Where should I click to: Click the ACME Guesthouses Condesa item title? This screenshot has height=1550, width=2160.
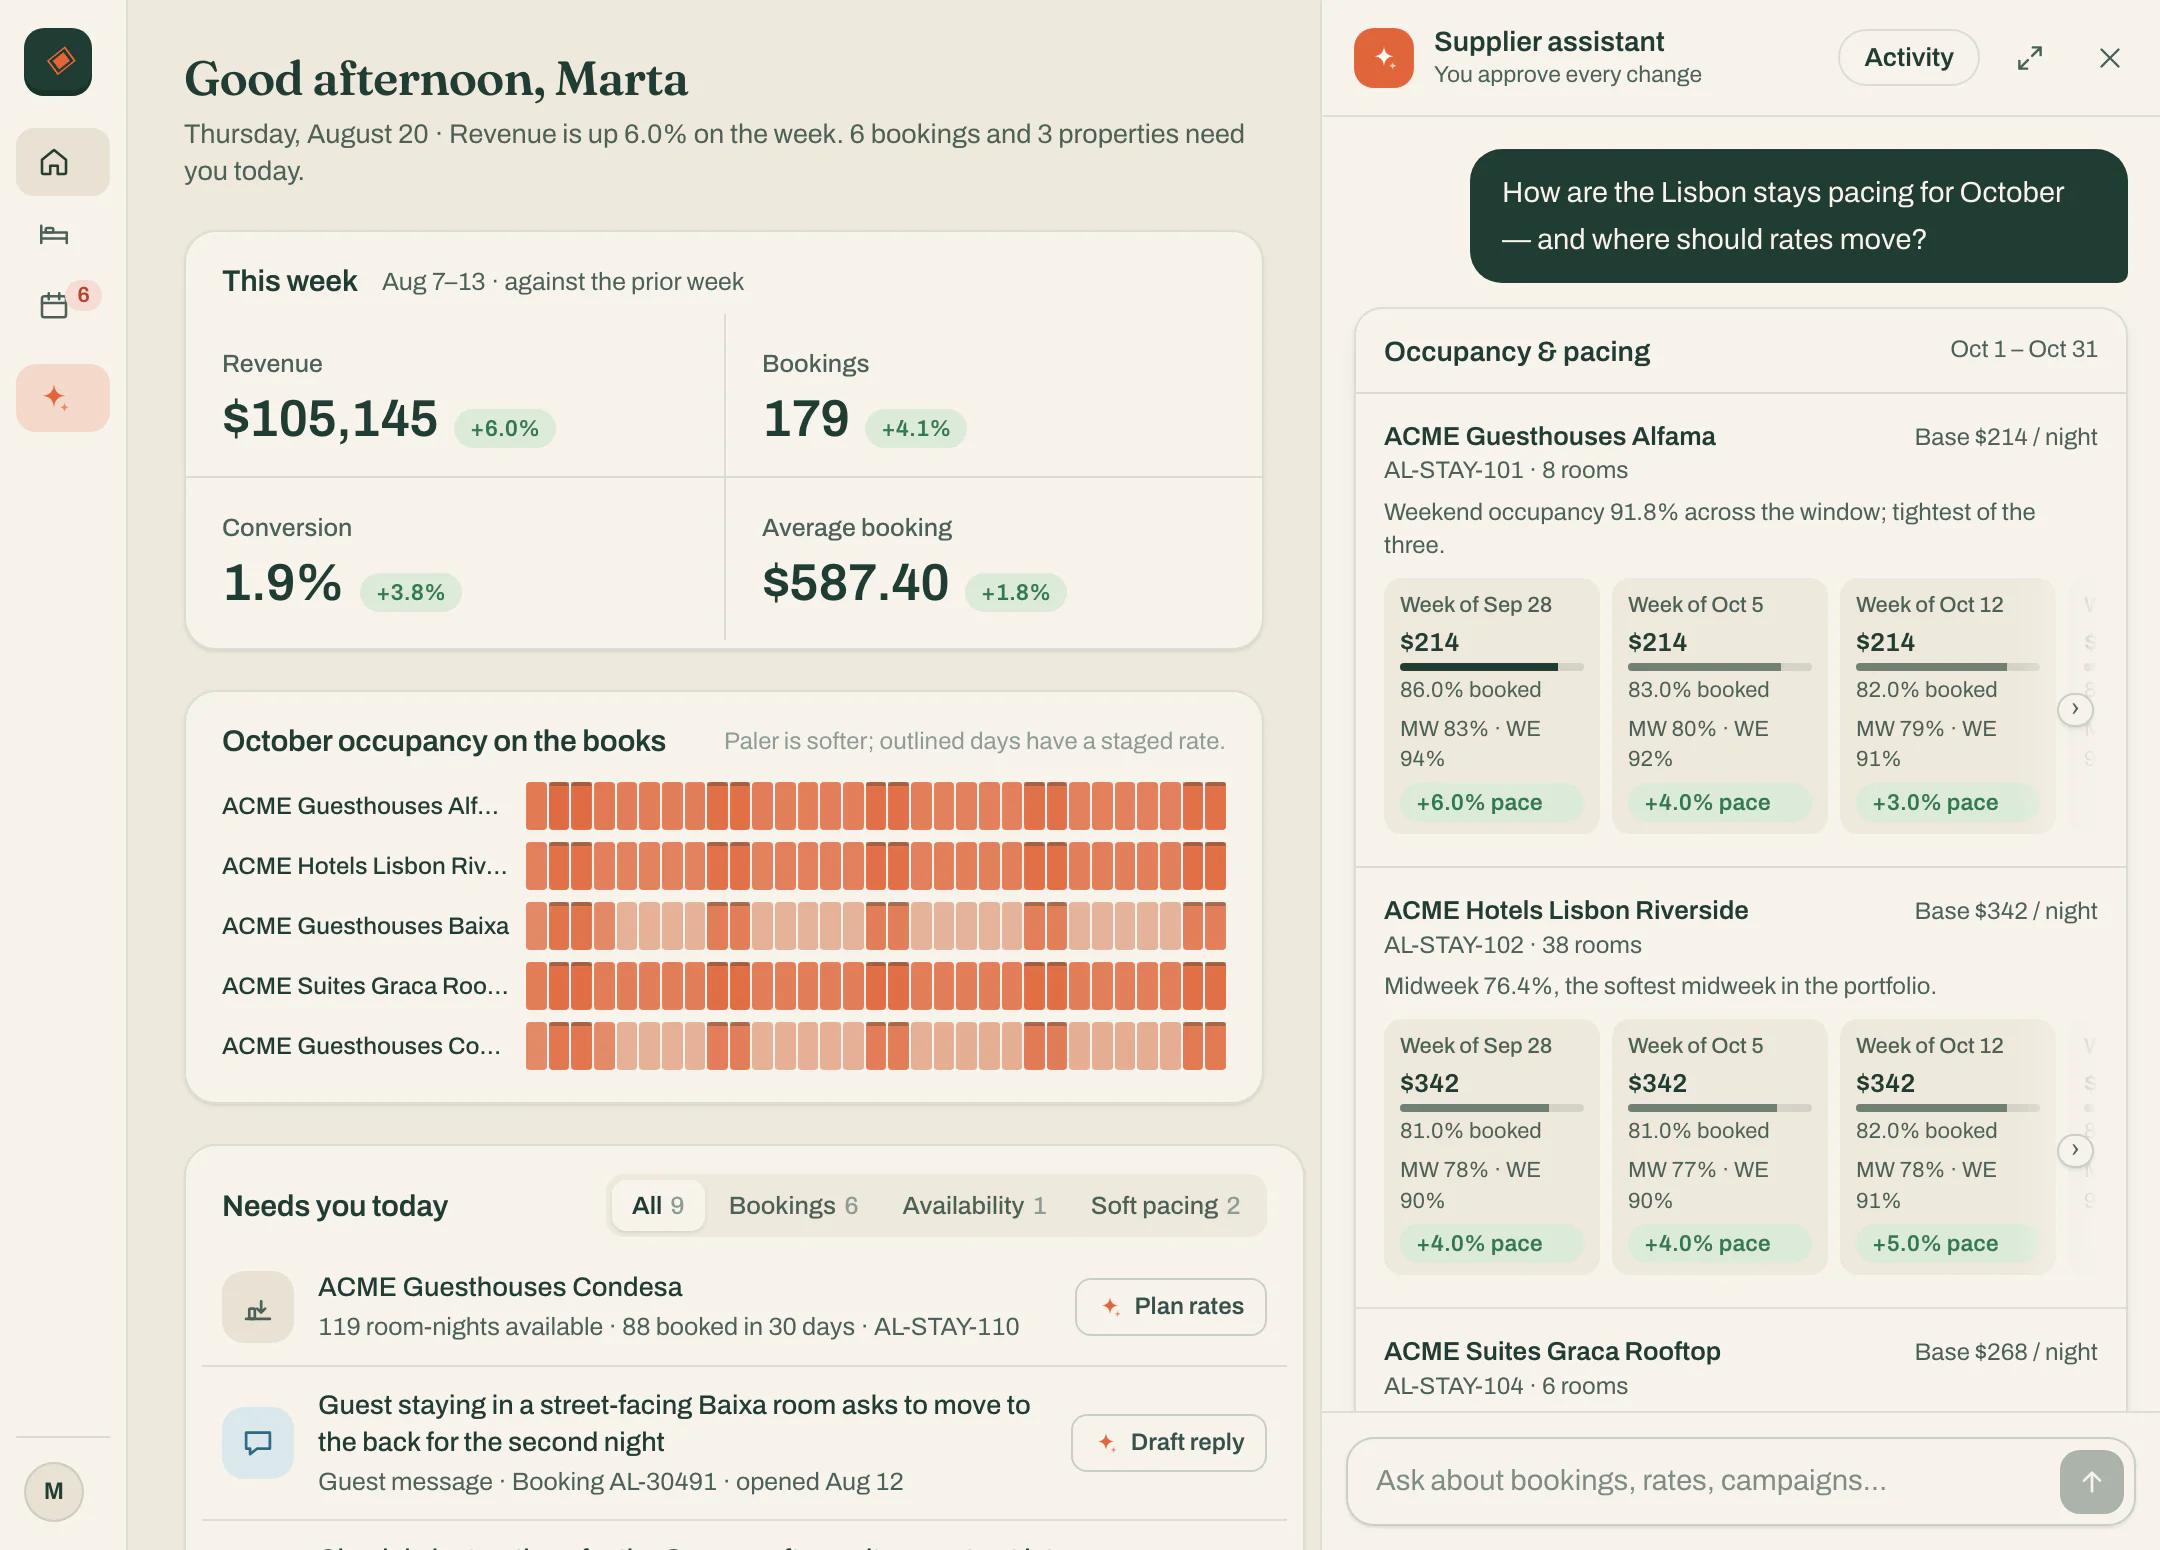[500, 1287]
